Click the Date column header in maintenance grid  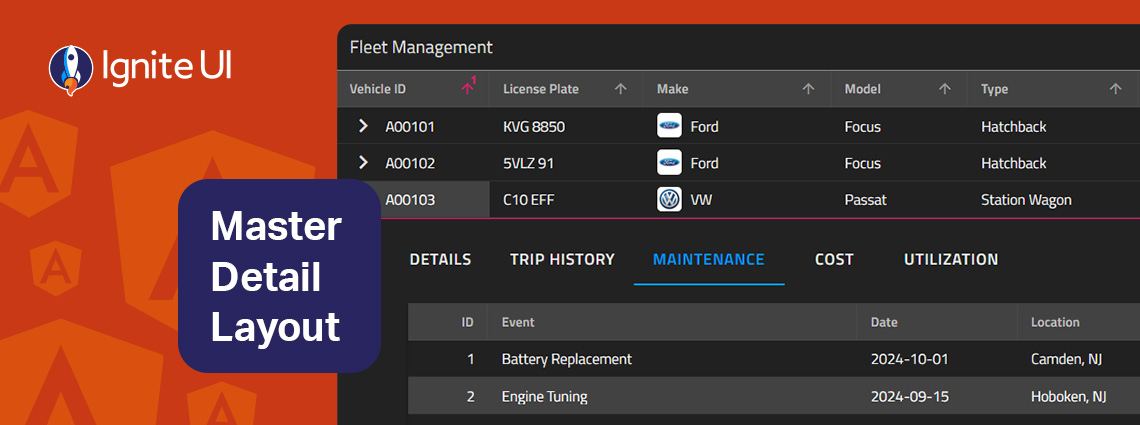click(937, 322)
